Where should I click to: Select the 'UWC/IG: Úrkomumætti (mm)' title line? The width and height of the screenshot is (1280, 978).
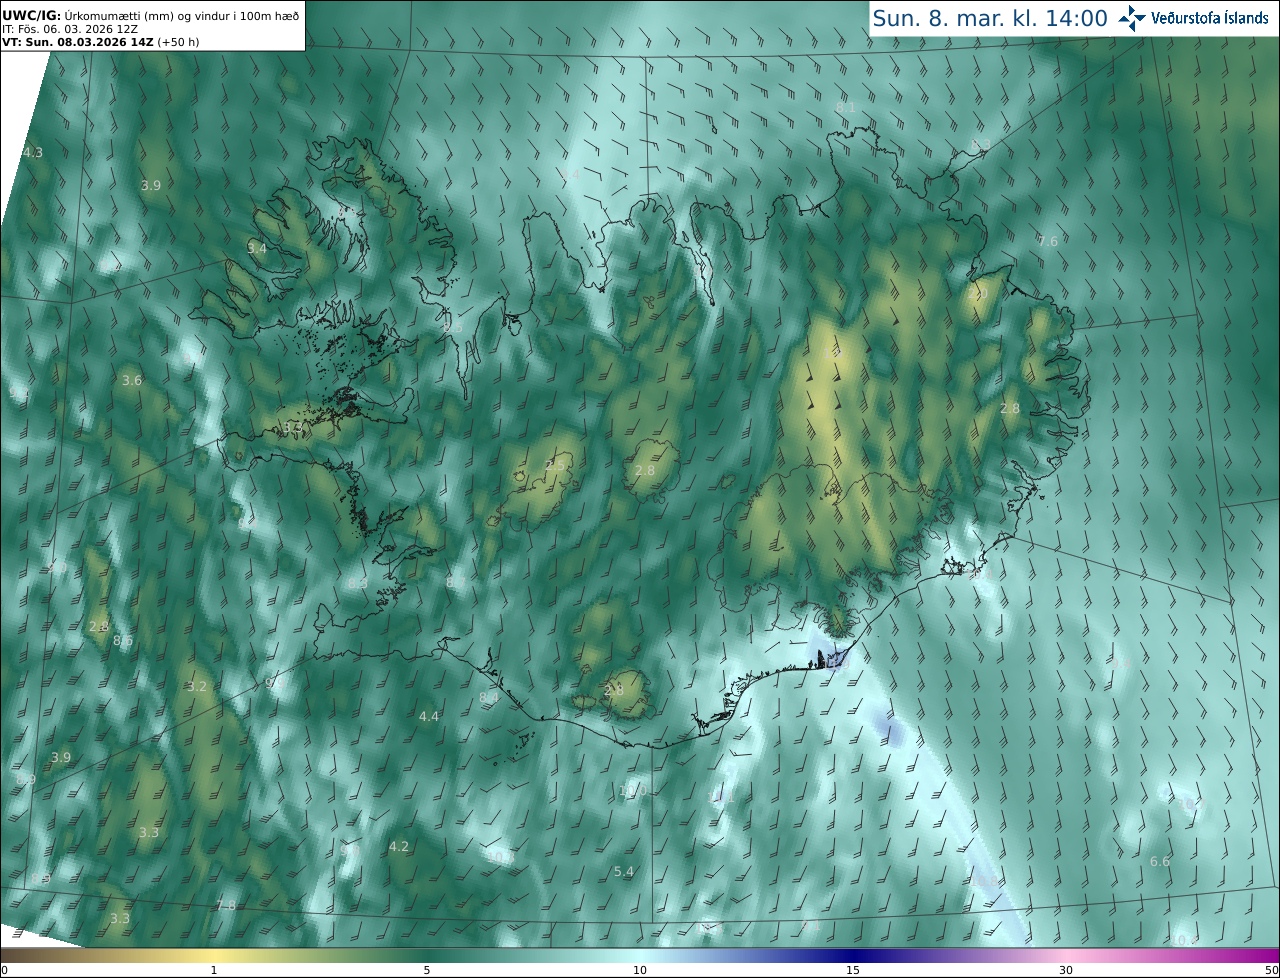151,15
